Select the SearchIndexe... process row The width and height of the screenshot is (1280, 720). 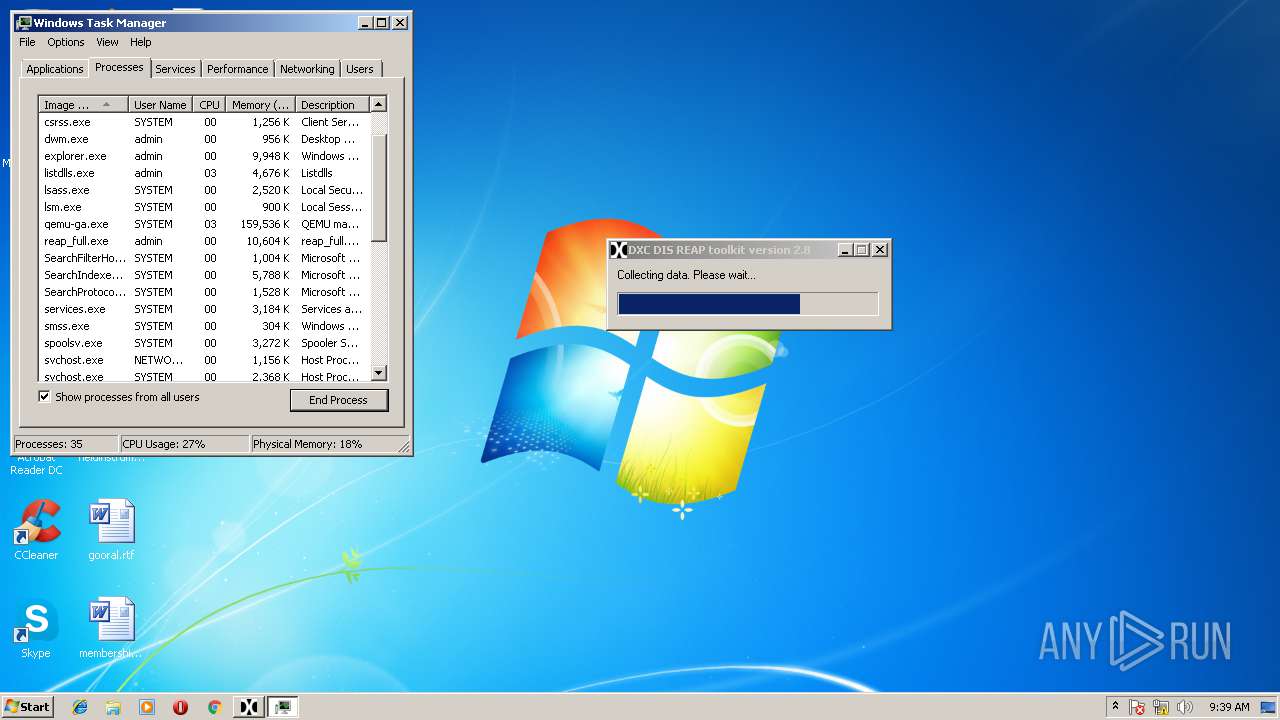coord(204,275)
